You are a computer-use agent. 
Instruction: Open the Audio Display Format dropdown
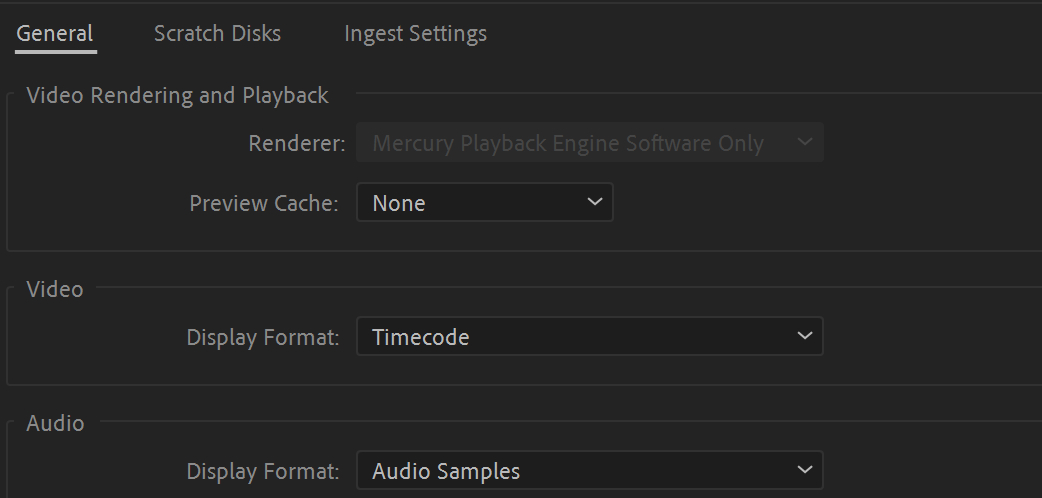point(589,471)
